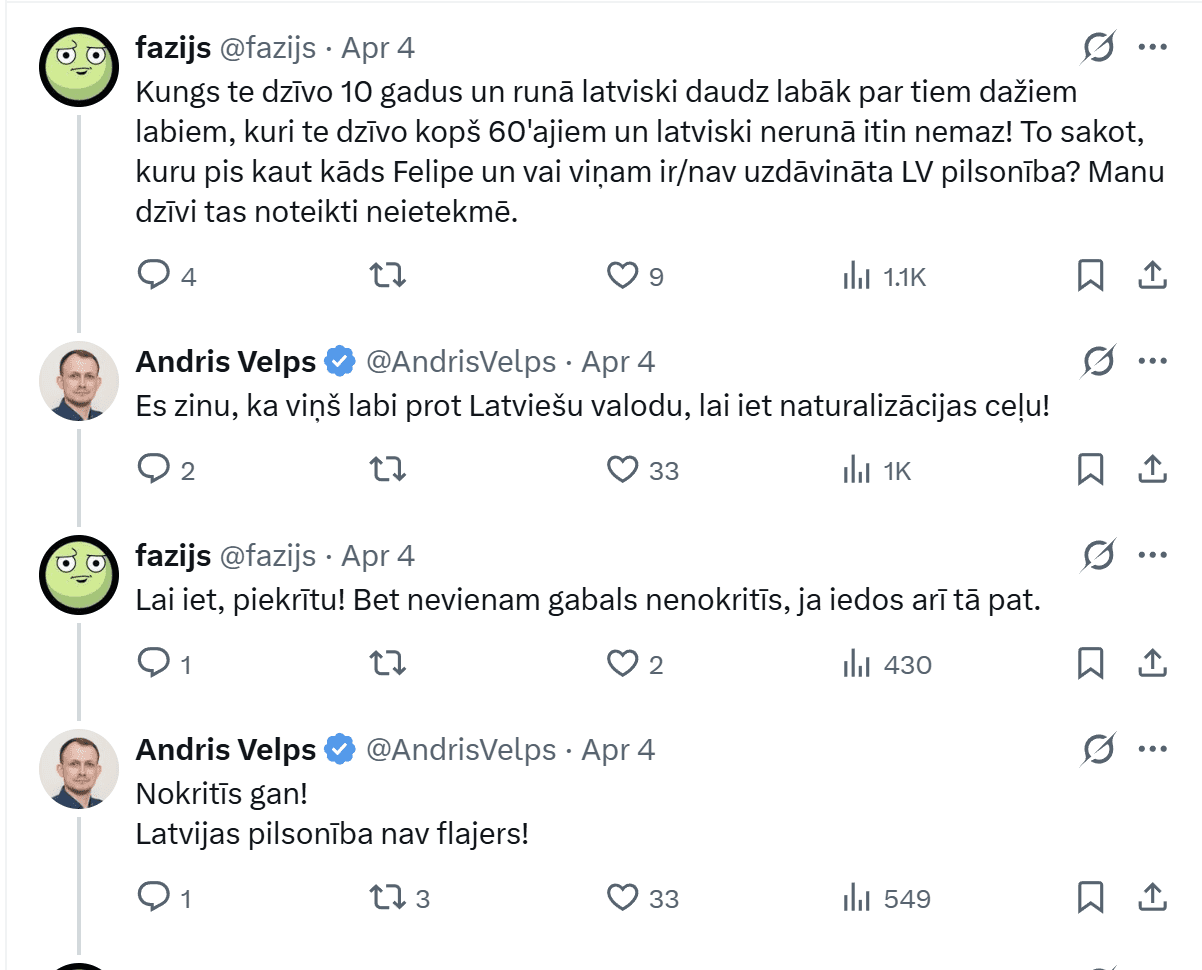Open Apr 4 timestamp of "Nokritīs gan!" tweet
Image resolution: width=1202 pixels, height=970 pixels.
pyautogui.click(x=618, y=749)
